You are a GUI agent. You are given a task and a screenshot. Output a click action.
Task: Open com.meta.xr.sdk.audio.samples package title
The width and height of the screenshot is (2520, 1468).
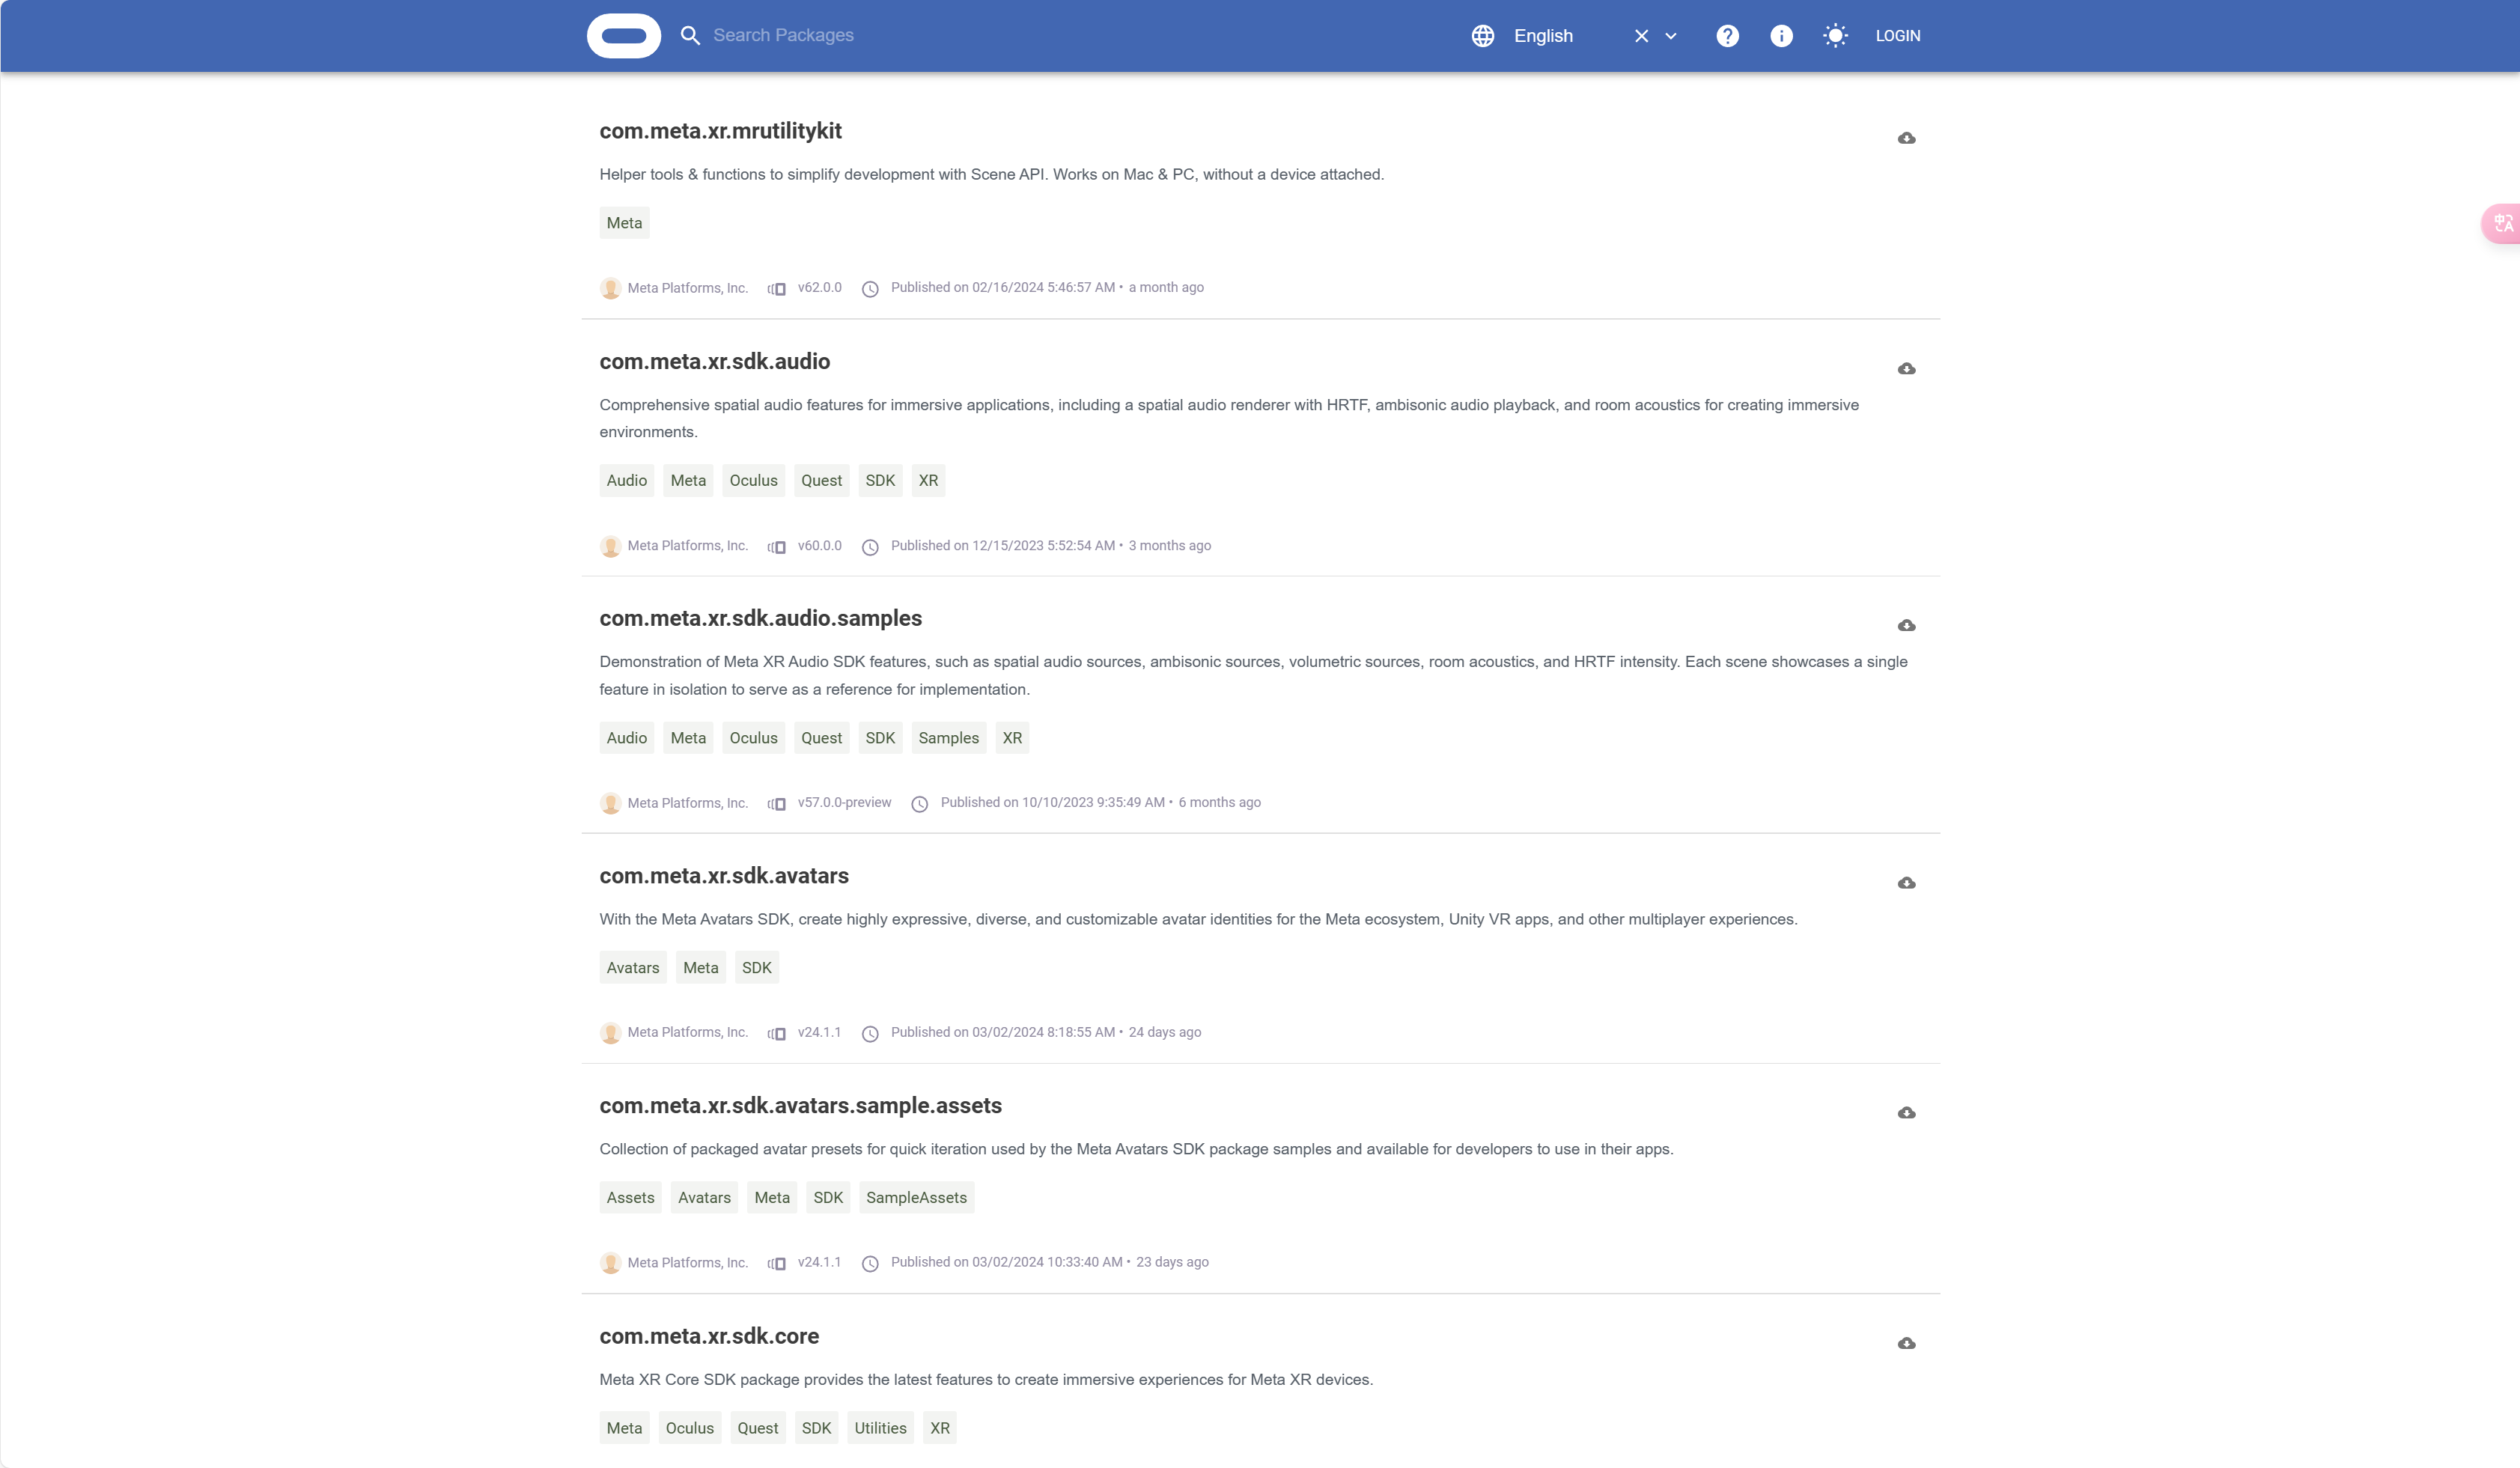(760, 618)
